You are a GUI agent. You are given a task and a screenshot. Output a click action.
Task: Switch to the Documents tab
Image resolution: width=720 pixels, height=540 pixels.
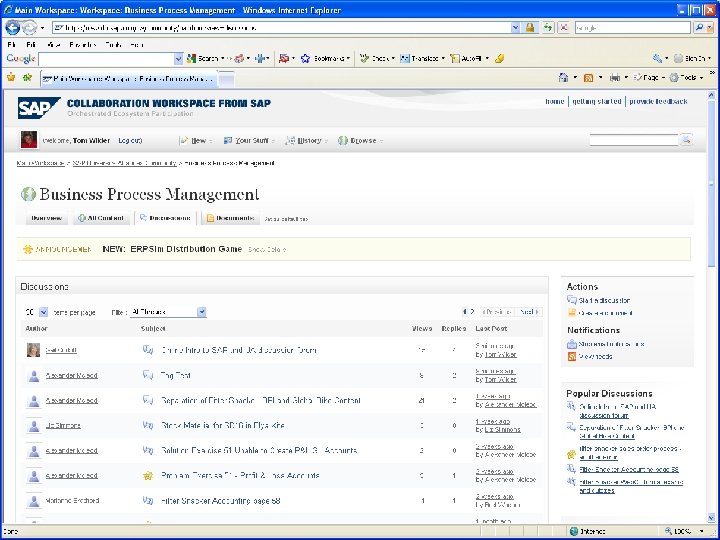pyautogui.click(x=230, y=218)
